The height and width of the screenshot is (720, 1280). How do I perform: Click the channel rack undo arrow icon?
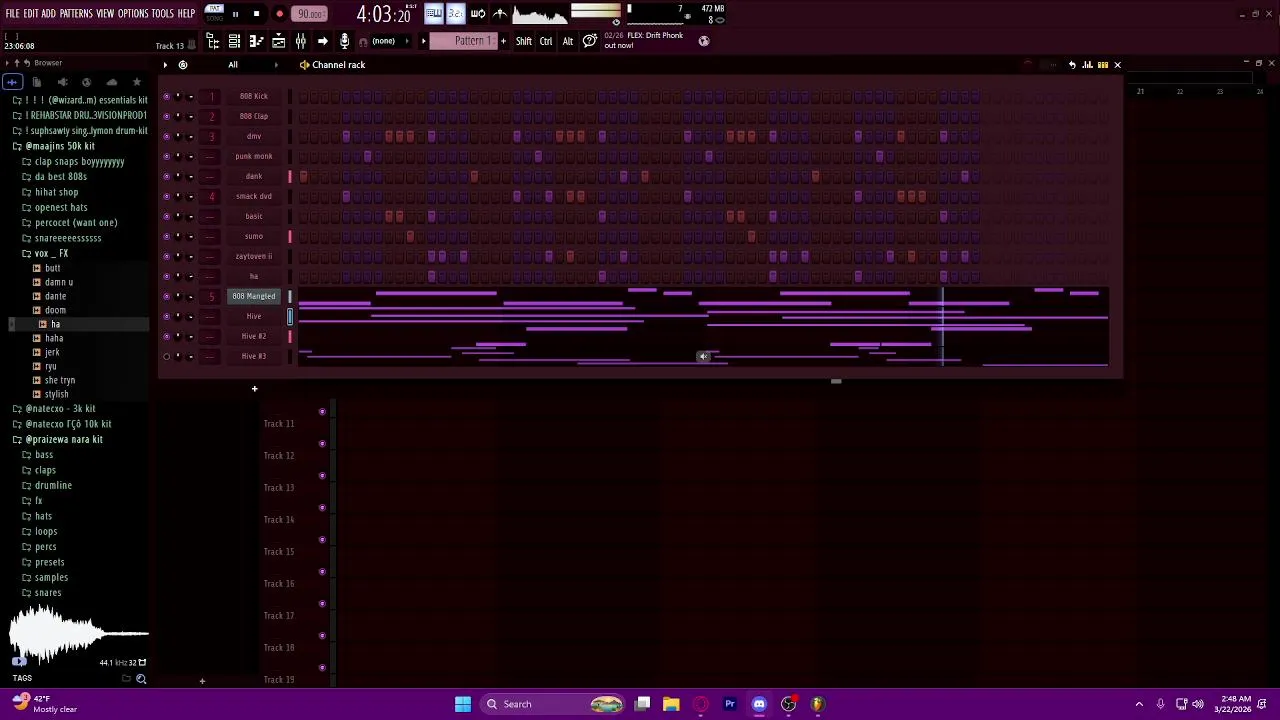1072,65
